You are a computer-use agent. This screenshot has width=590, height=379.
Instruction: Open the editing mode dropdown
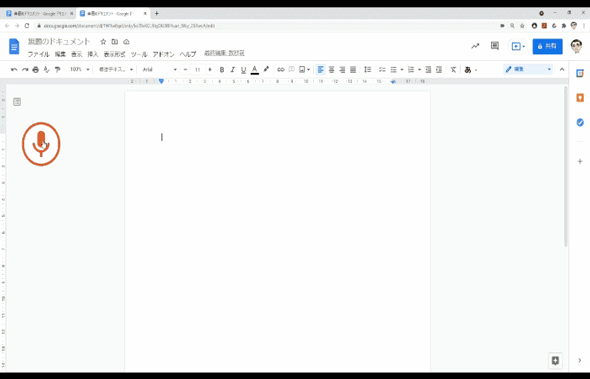pyautogui.click(x=528, y=69)
